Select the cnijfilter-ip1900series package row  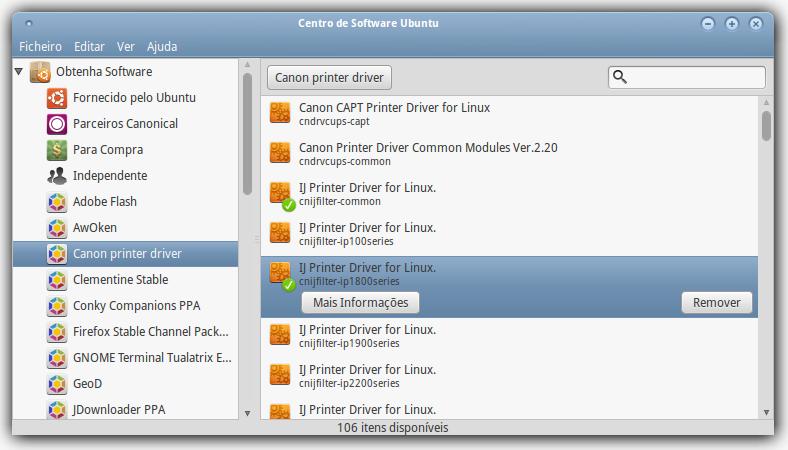tap(509, 336)
